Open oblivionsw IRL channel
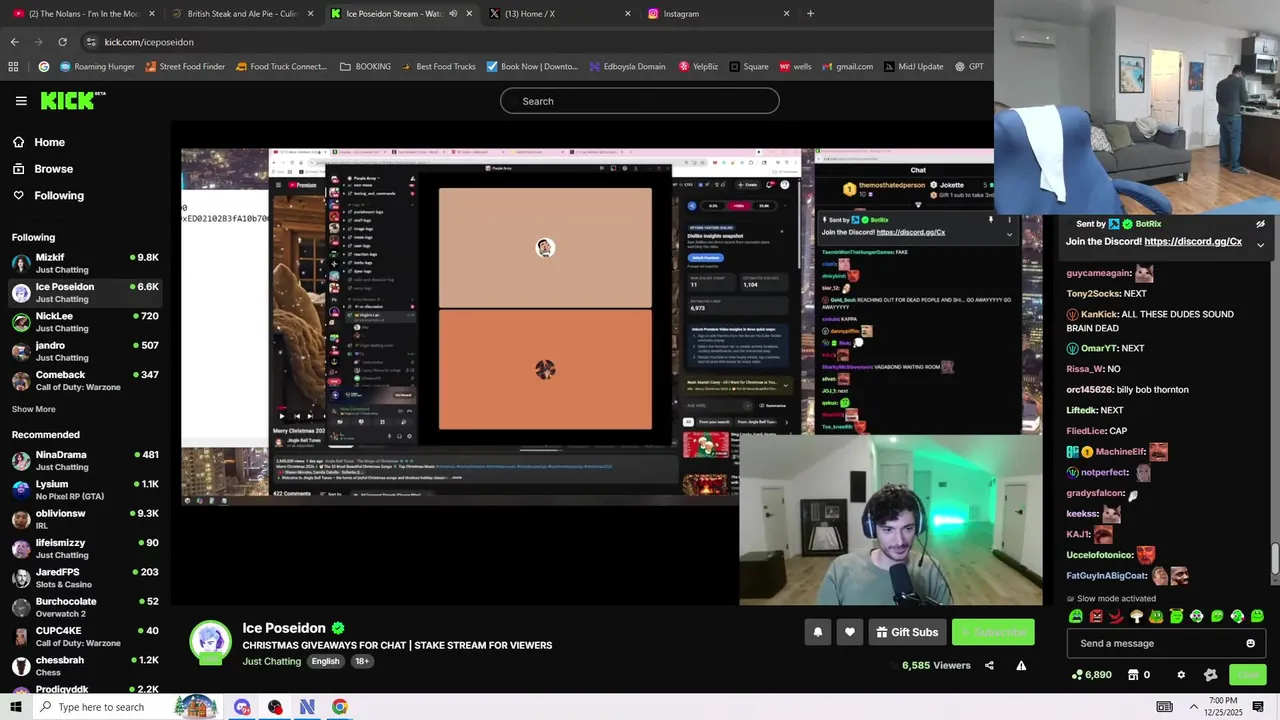The height and width of the screenshot is (720, 1280). coord(85,519)
